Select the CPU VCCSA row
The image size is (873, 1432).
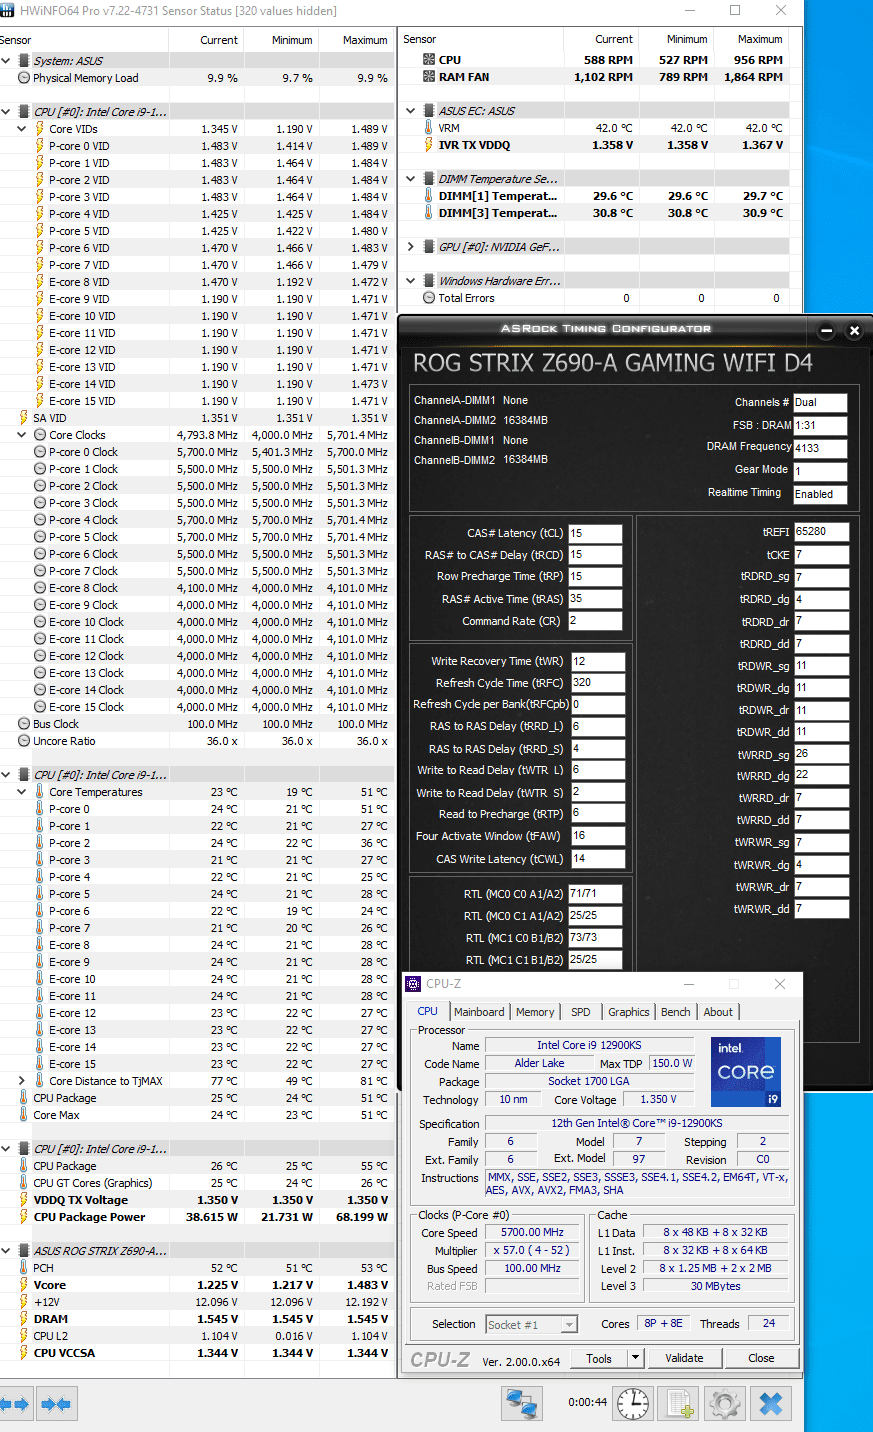(x=195, y=1353)
